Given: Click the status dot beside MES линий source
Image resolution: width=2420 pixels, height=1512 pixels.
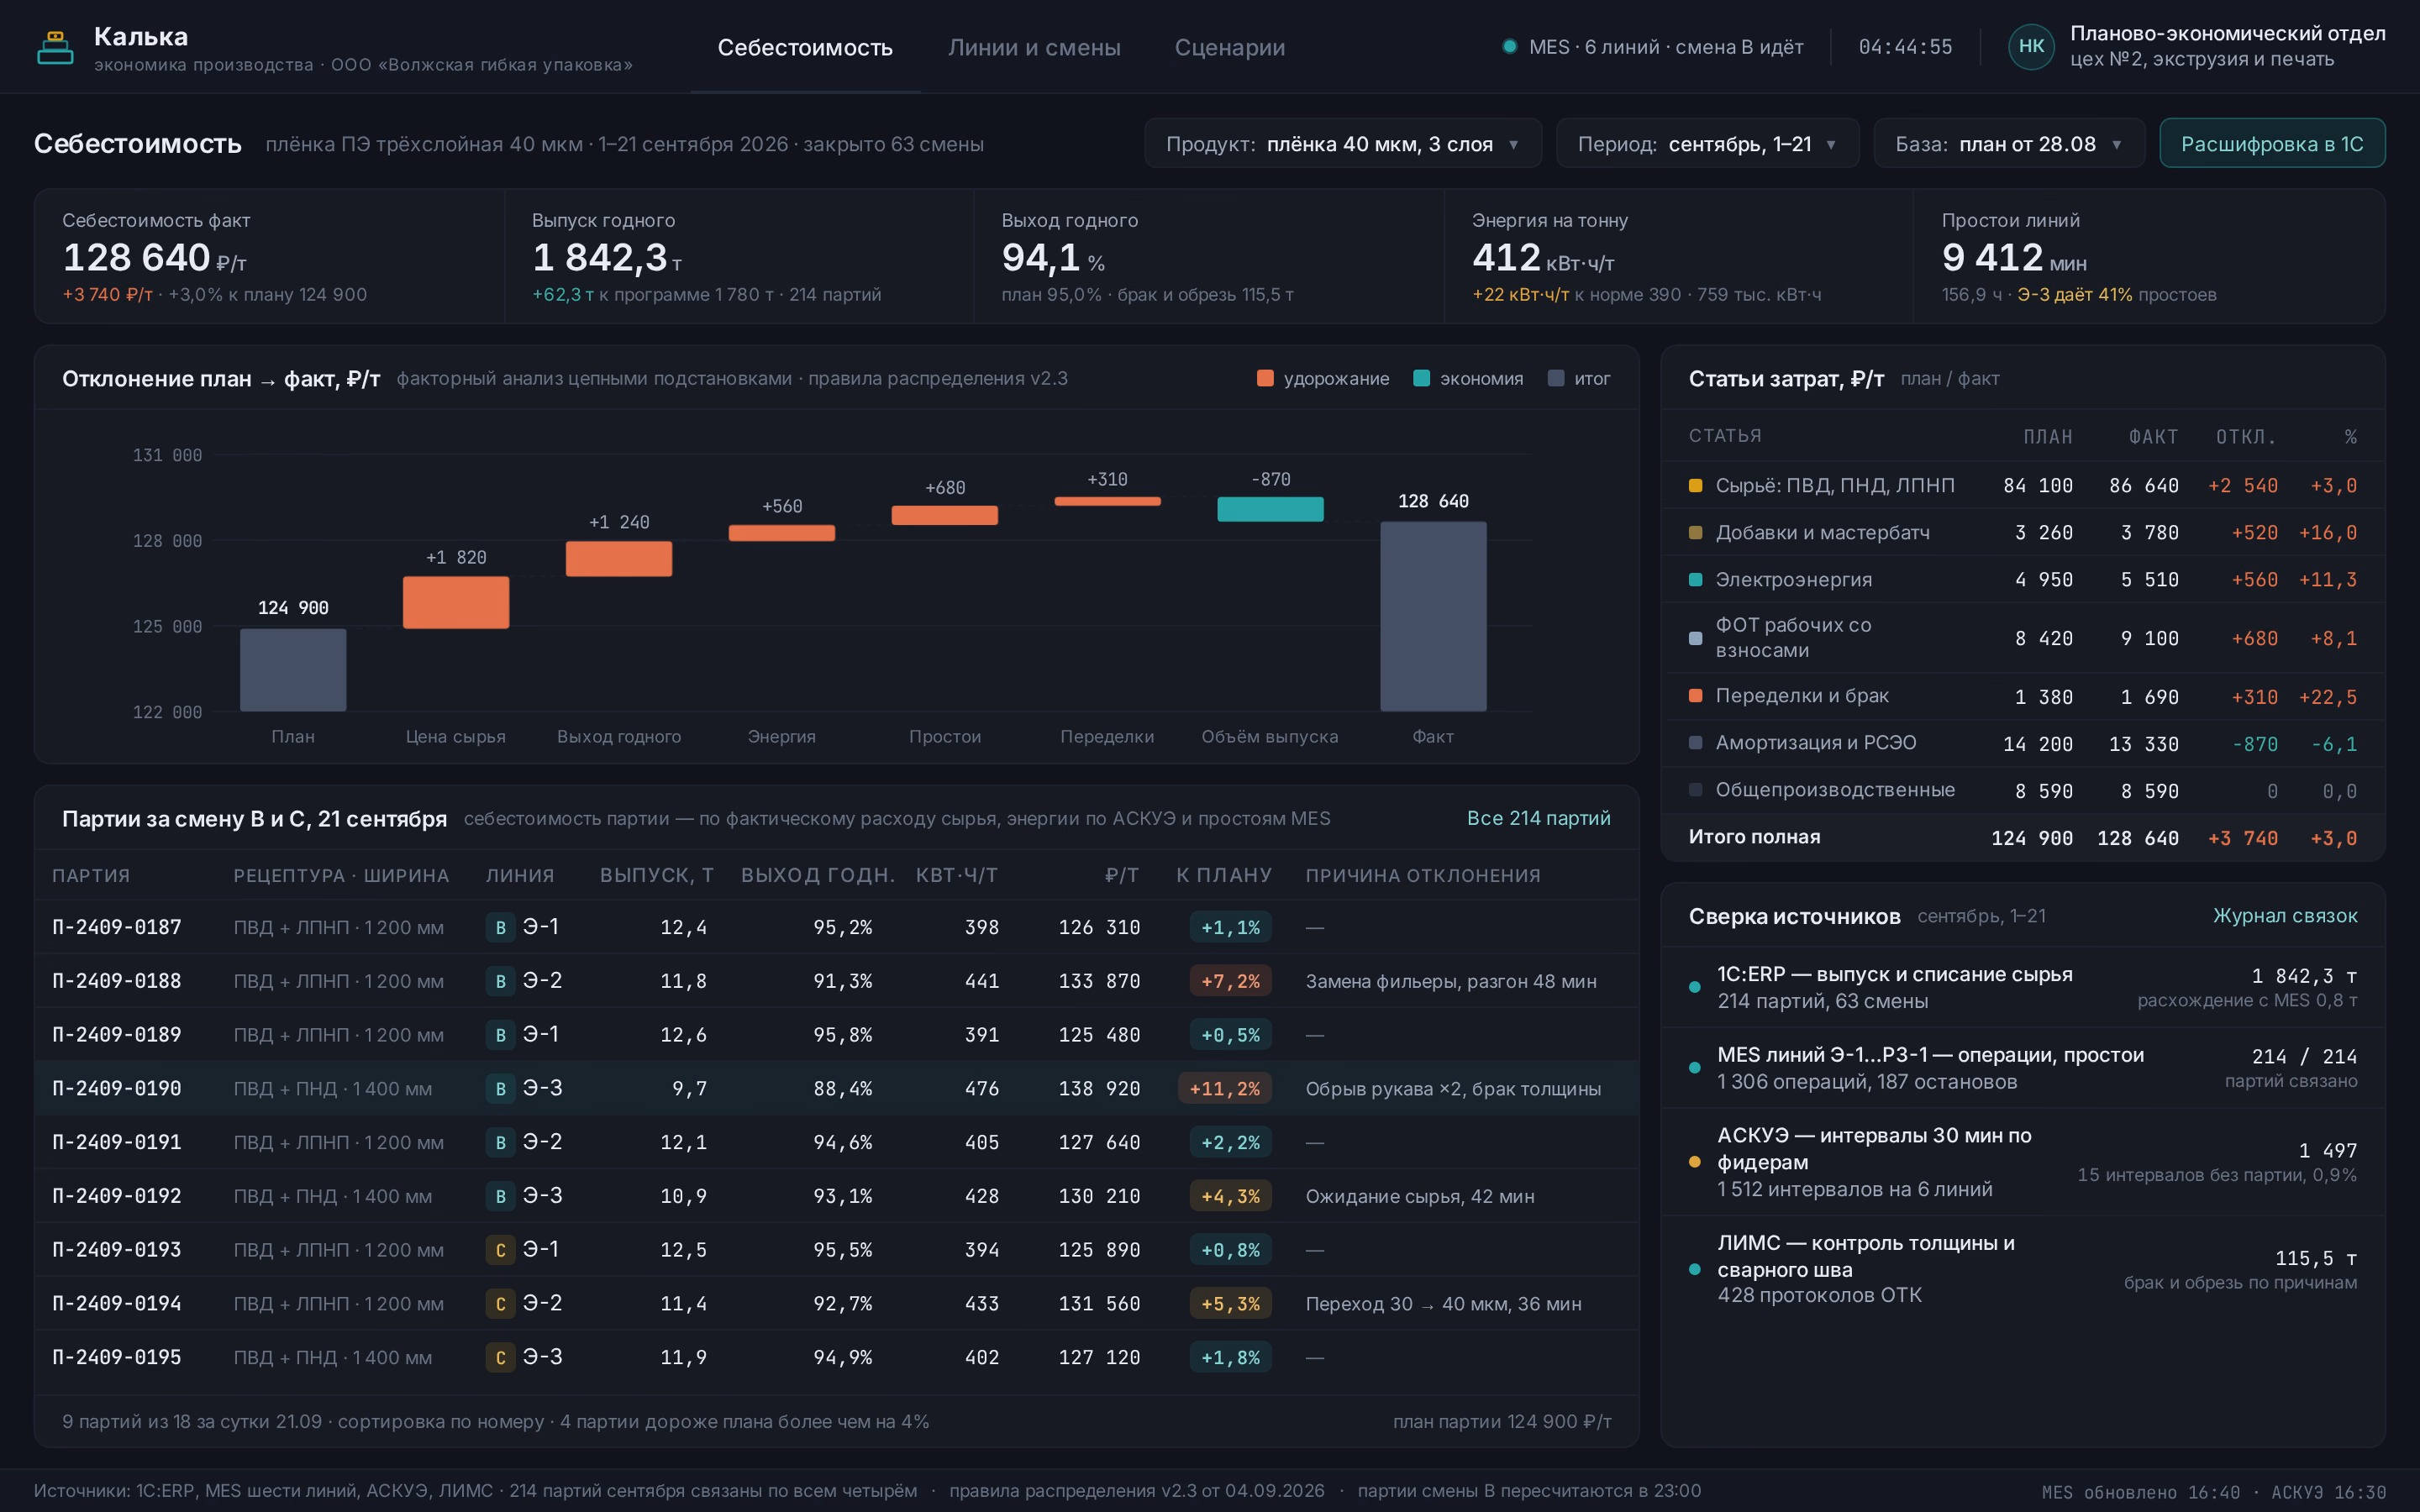Looking at the screenshot, I should pyautogui.click(x=1695, y=1068).
